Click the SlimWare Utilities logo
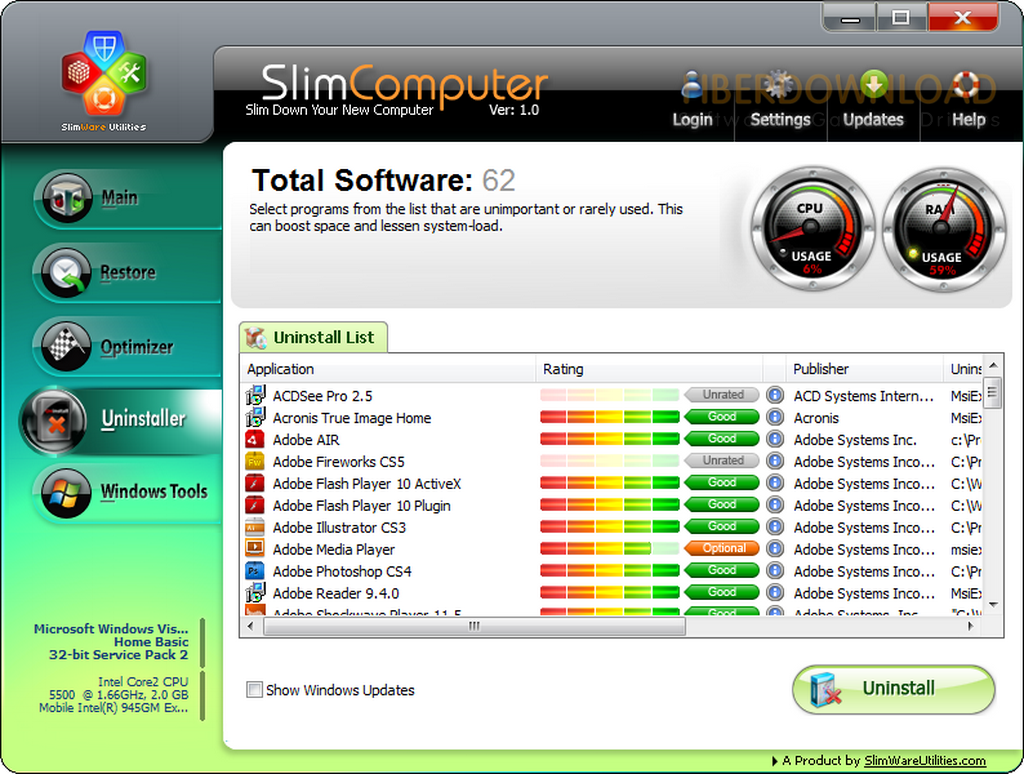 click(x=104, y=80)
